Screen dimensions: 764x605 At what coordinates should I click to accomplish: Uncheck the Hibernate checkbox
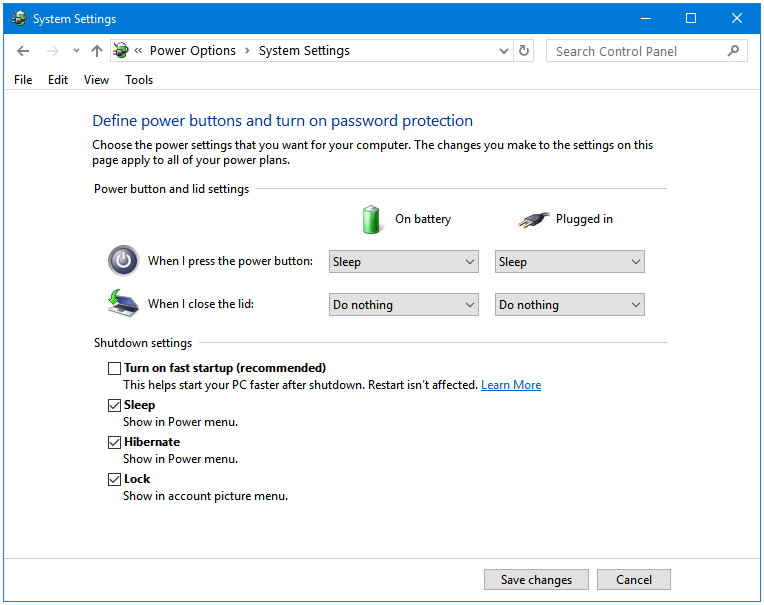(x=114, y=442)
